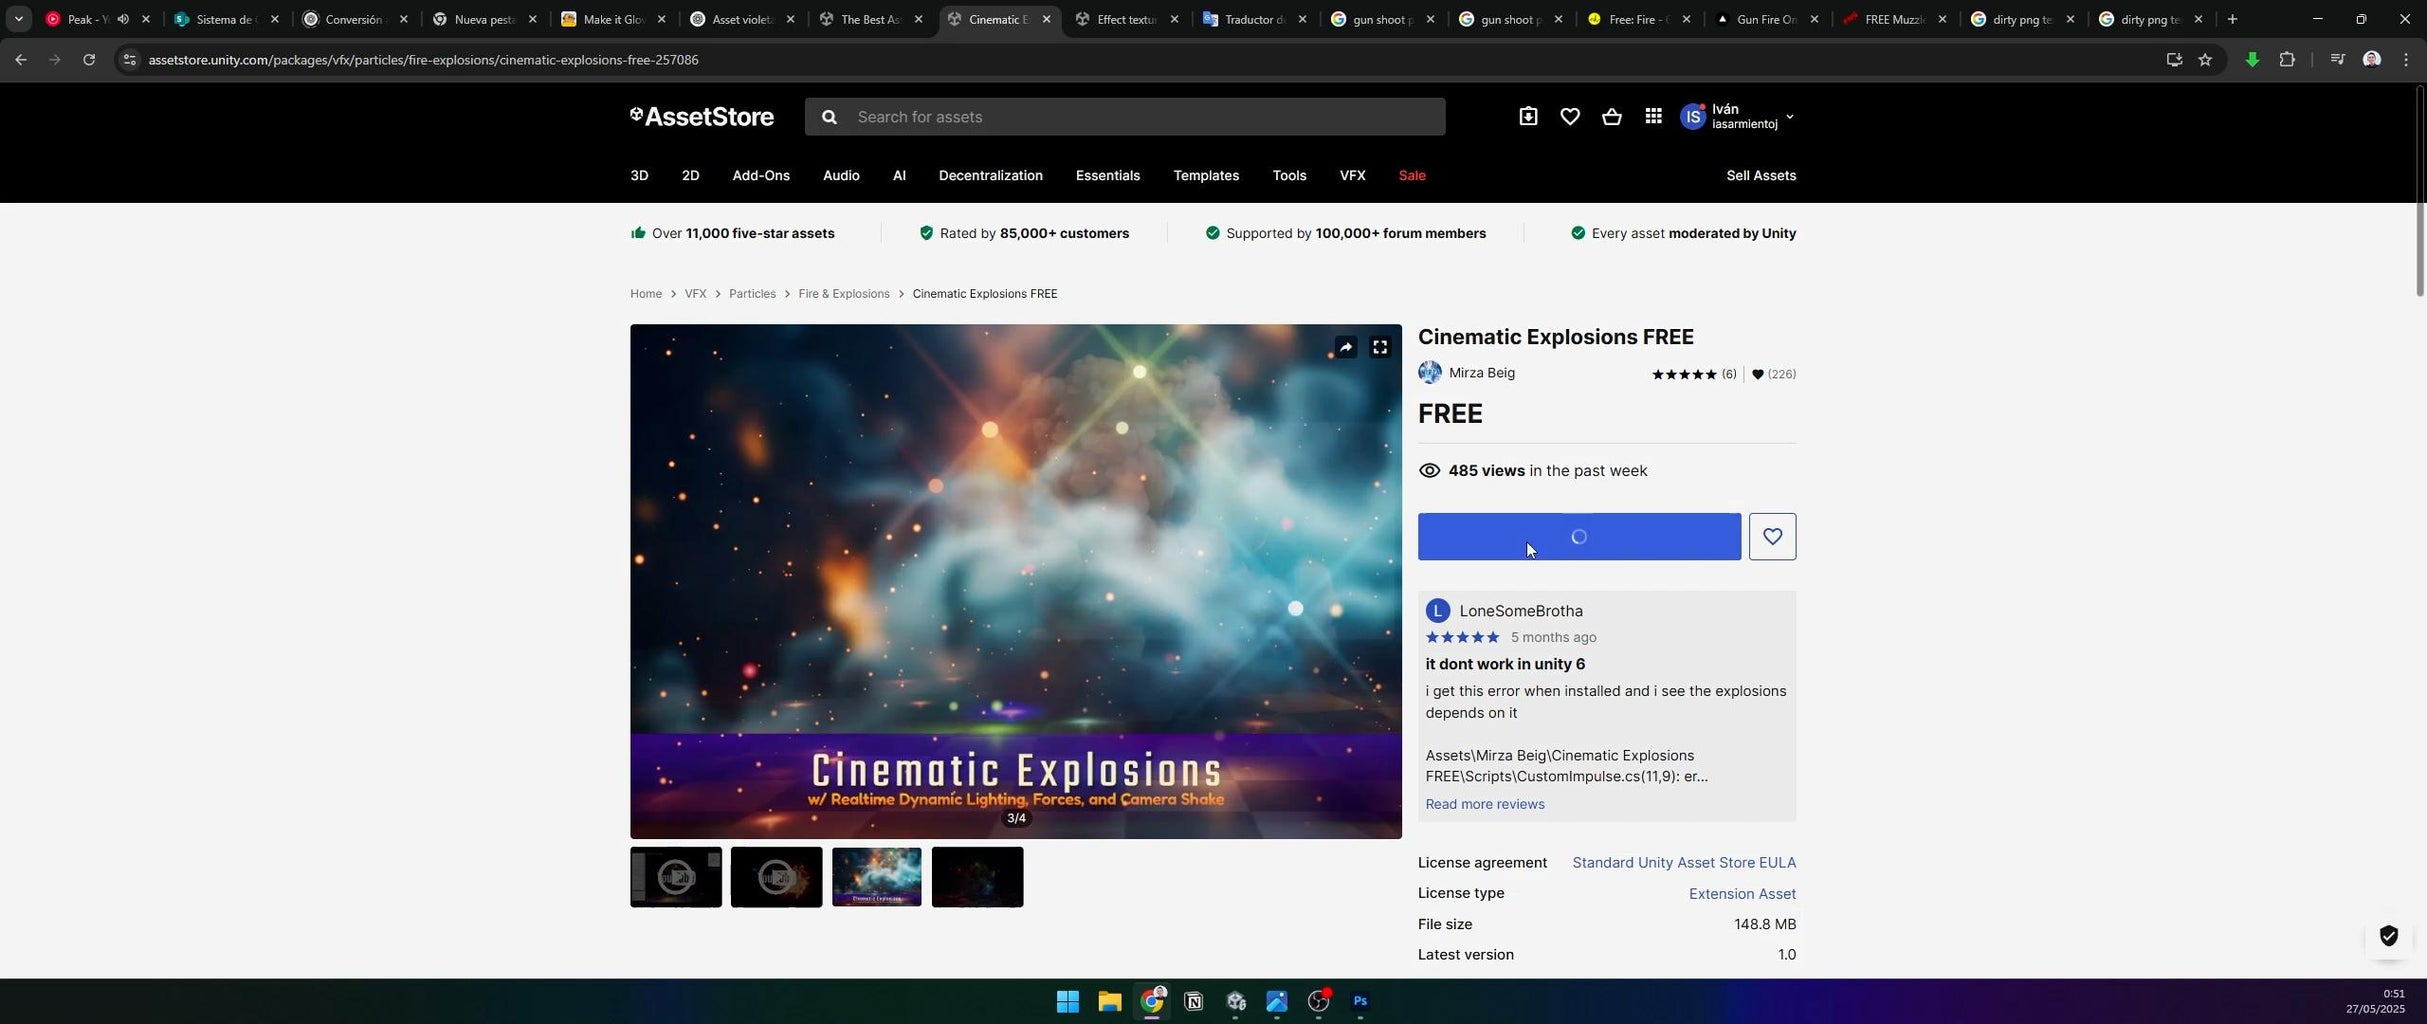
Task: Open the favorites heart in header
Action: [1570, 117]
